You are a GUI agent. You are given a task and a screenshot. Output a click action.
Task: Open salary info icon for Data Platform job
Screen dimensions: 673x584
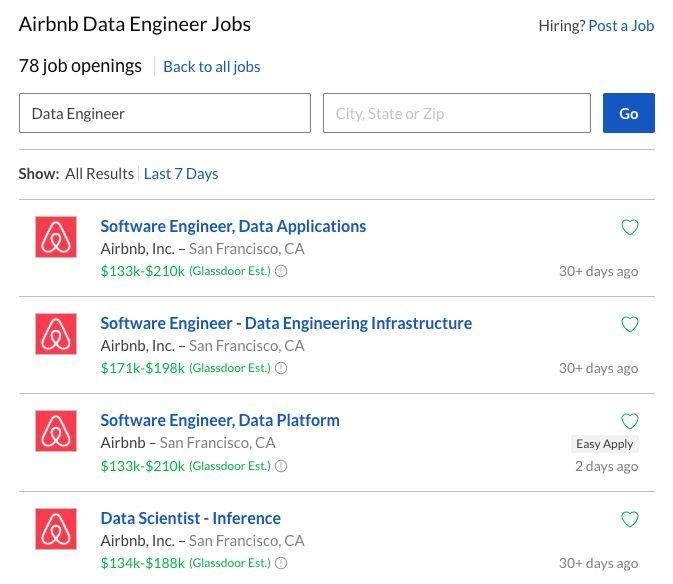281,466
